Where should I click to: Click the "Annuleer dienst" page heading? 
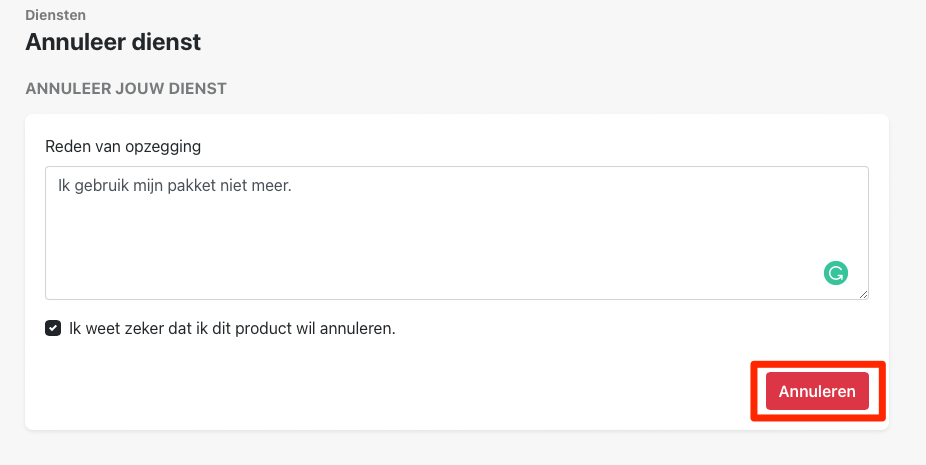tap(113, 42)
